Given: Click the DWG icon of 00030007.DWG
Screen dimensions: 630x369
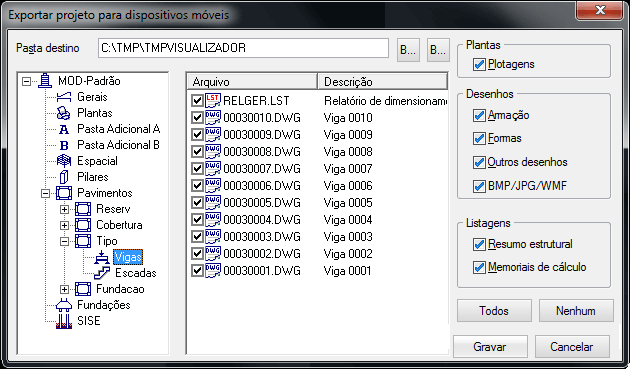Looking at the screenshot, I should click(x=213, y=169).
